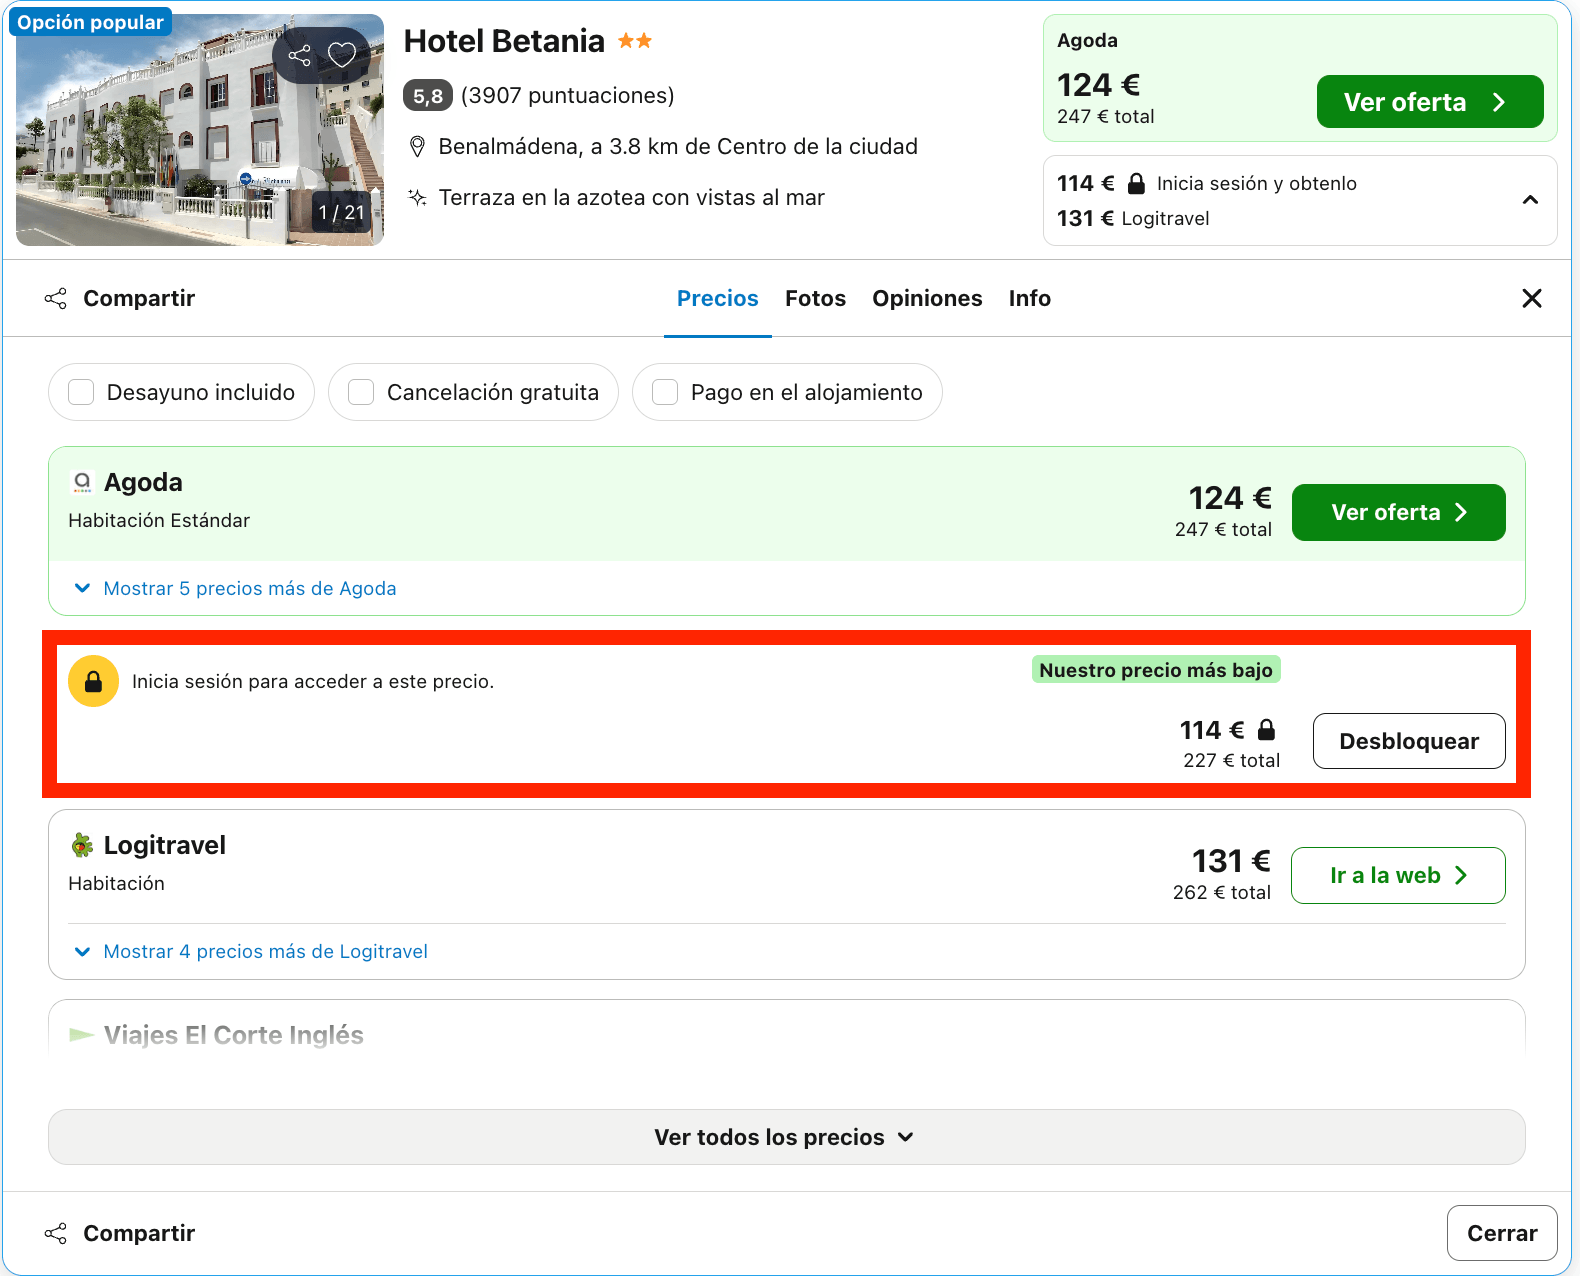Switch to the Precios tab
Screen dimensions: 1580x1276
(x=718, y=298)
